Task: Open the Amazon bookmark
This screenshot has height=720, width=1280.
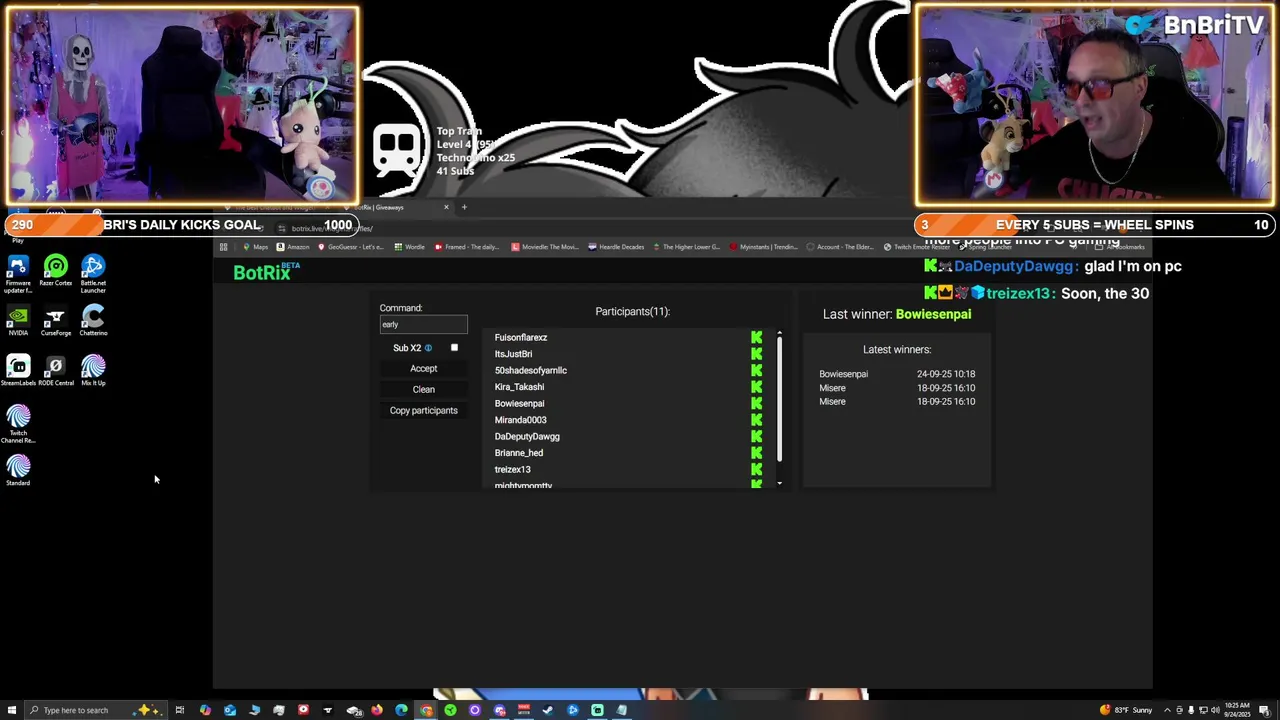Action: pyautogui.click(x=293, y=247)
